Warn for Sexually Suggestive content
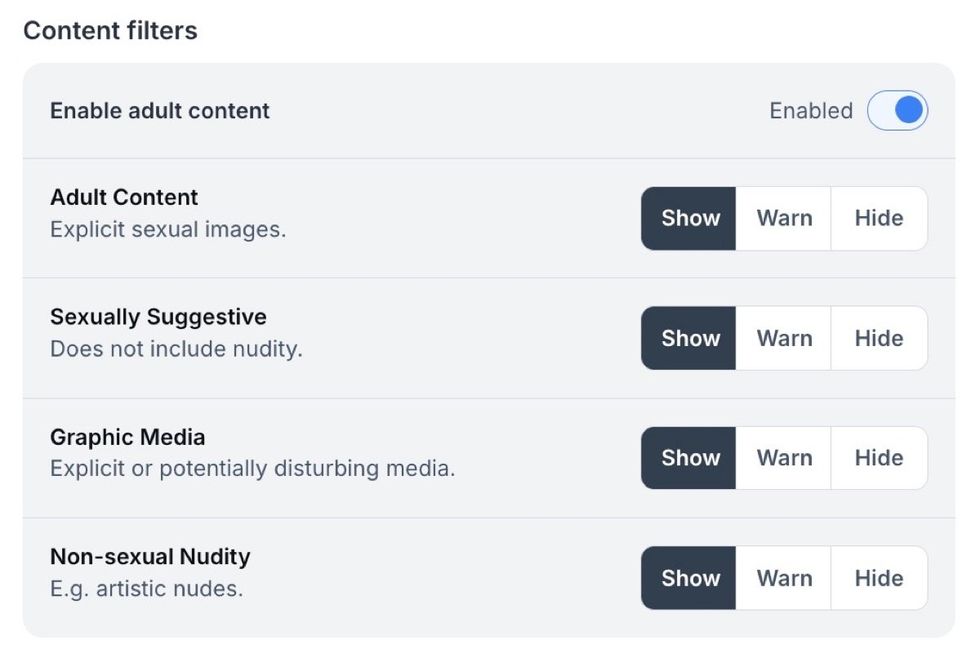The width and height of the screenshot is (980, 662). [x=784, y=338]
